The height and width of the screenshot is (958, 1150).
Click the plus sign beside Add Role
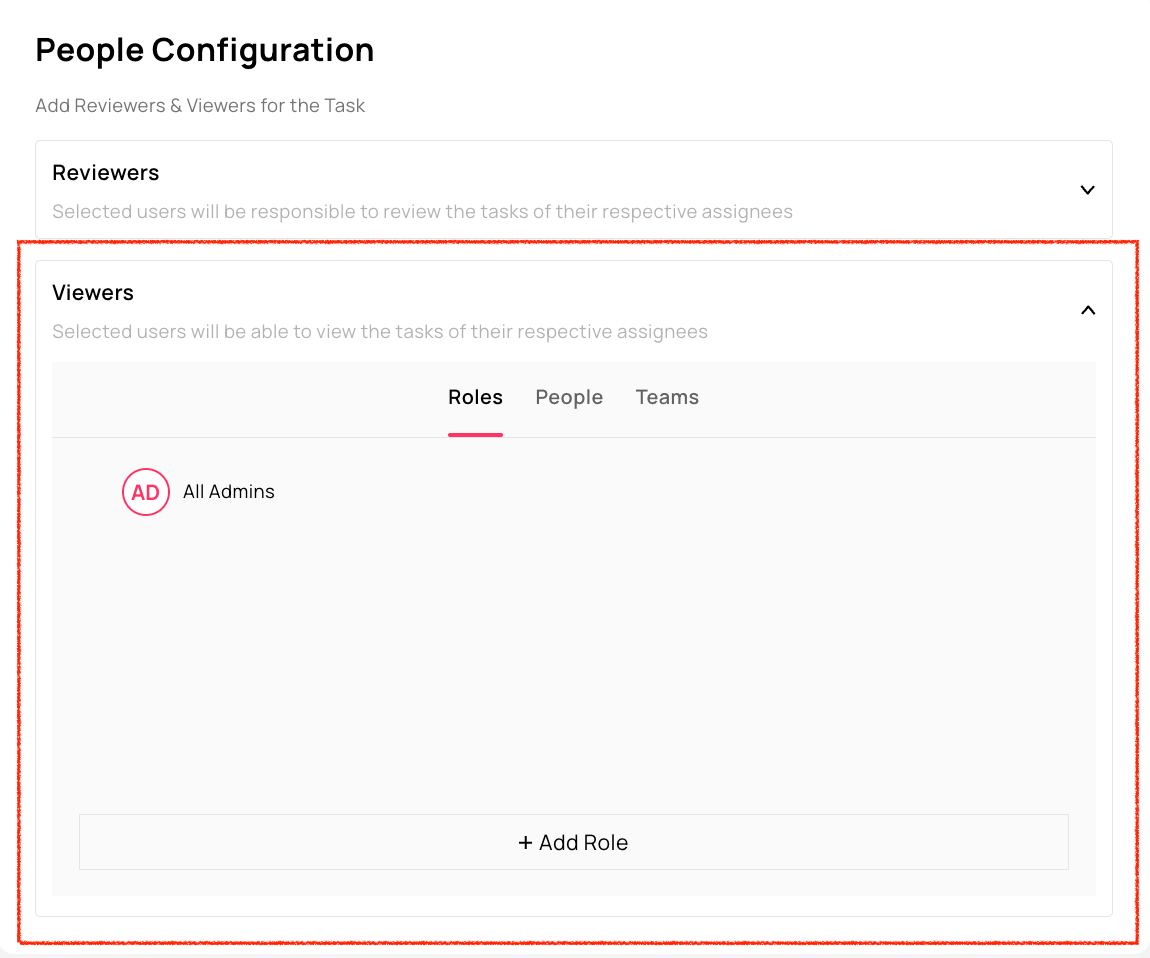[525, 843]
